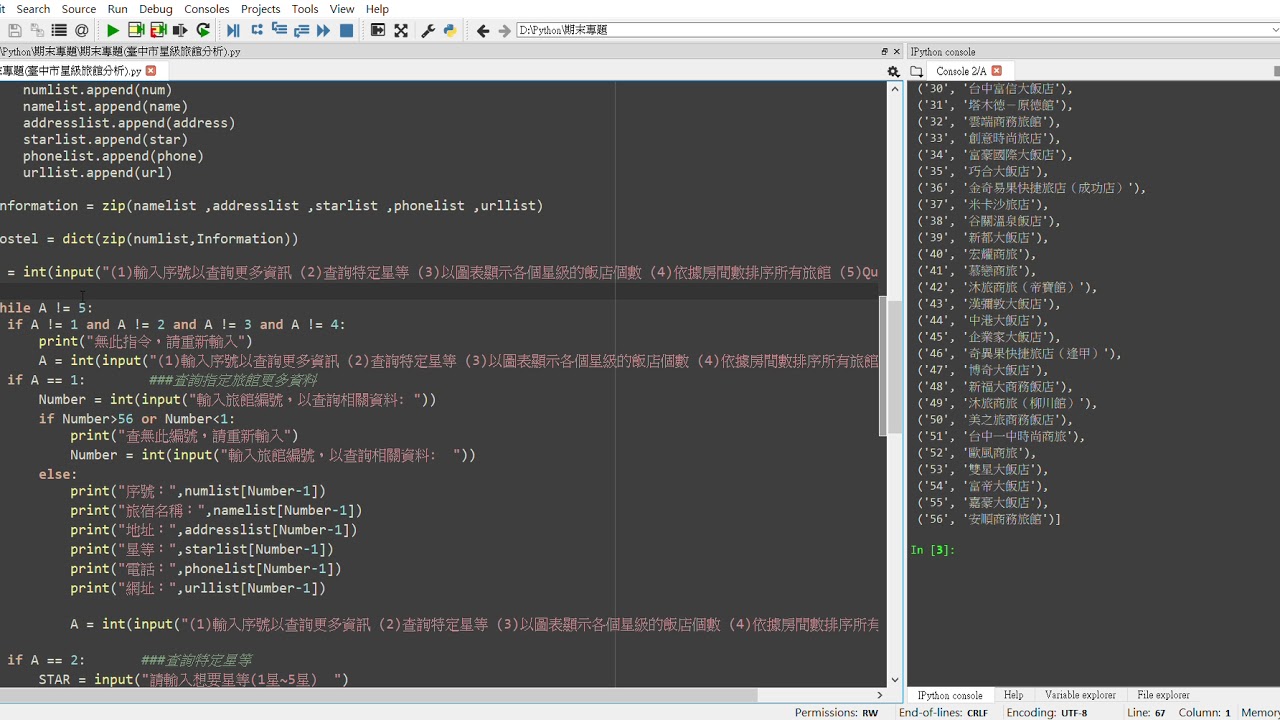Click the debugger Step icon
The width and height of the screenshot is (1280, 720).
(x=257, y=31)
